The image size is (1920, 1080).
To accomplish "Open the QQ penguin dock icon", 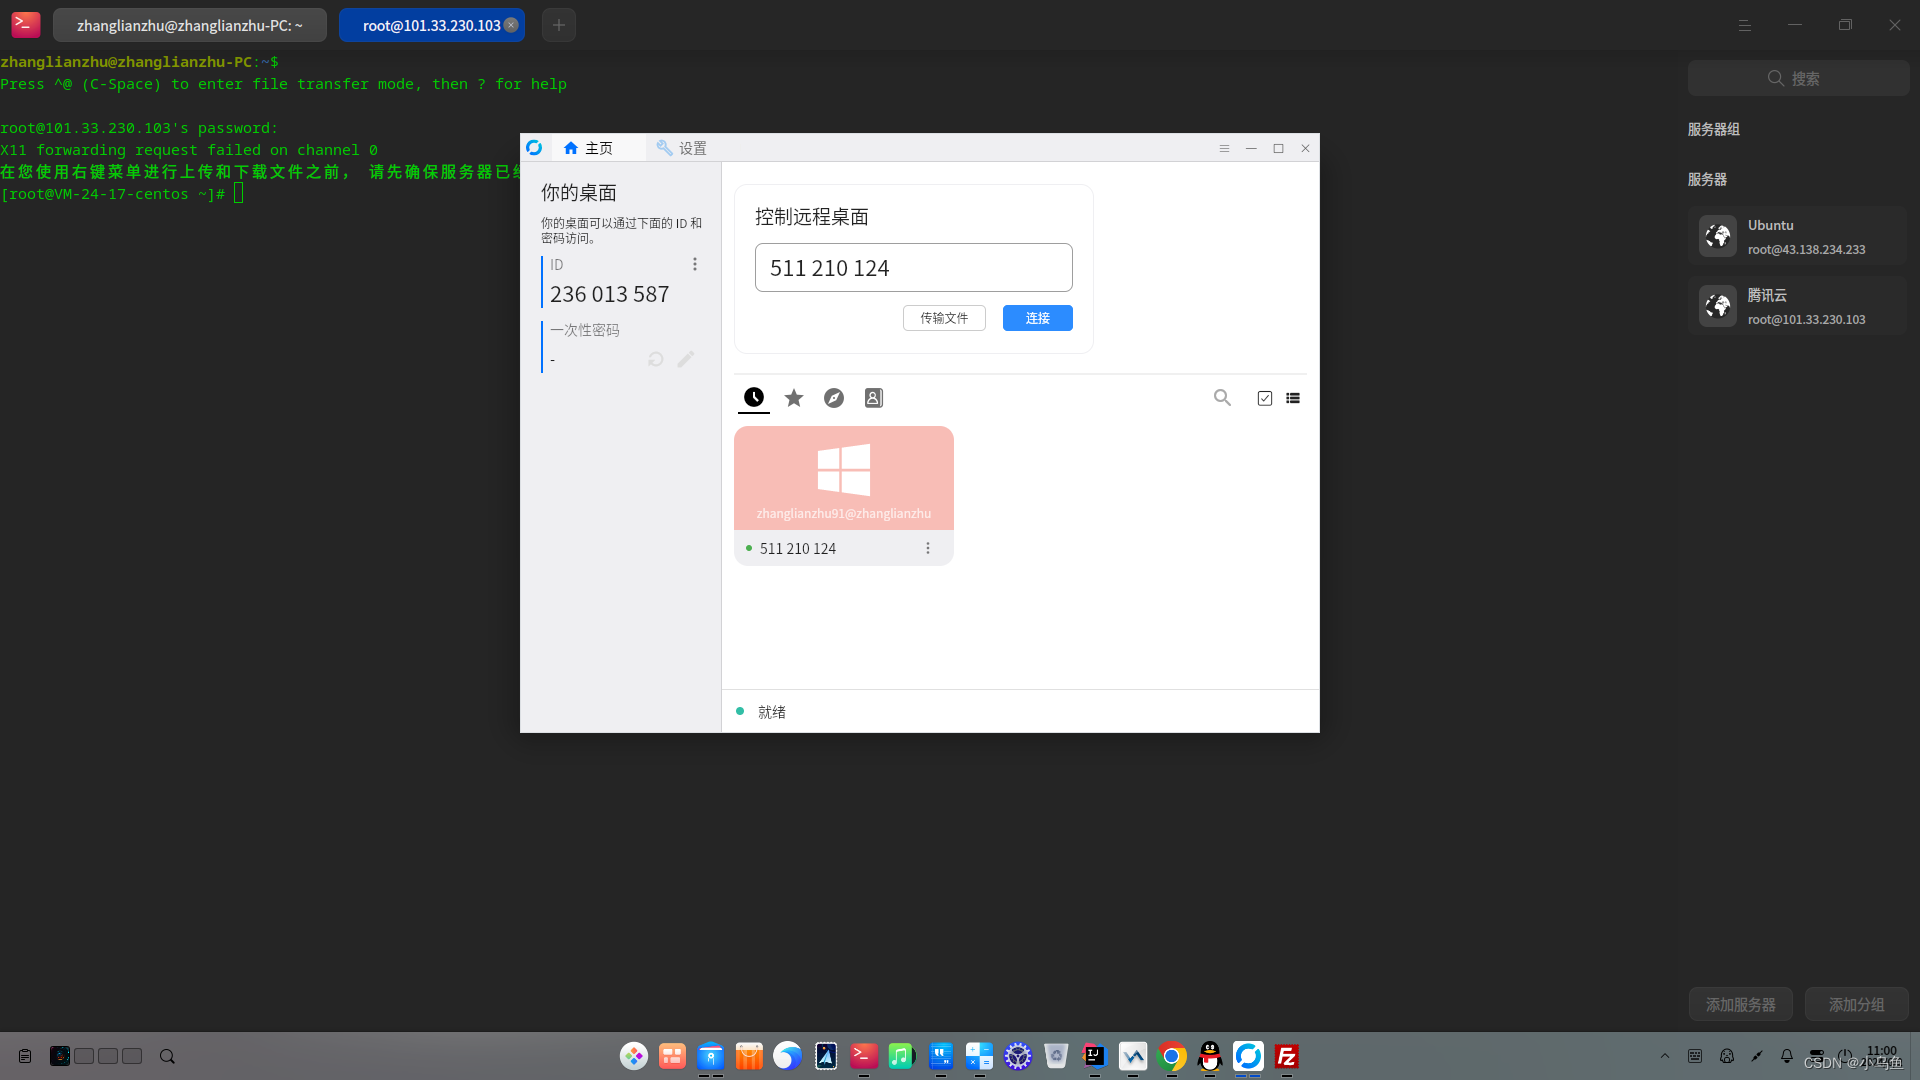I will 1210,1056.
